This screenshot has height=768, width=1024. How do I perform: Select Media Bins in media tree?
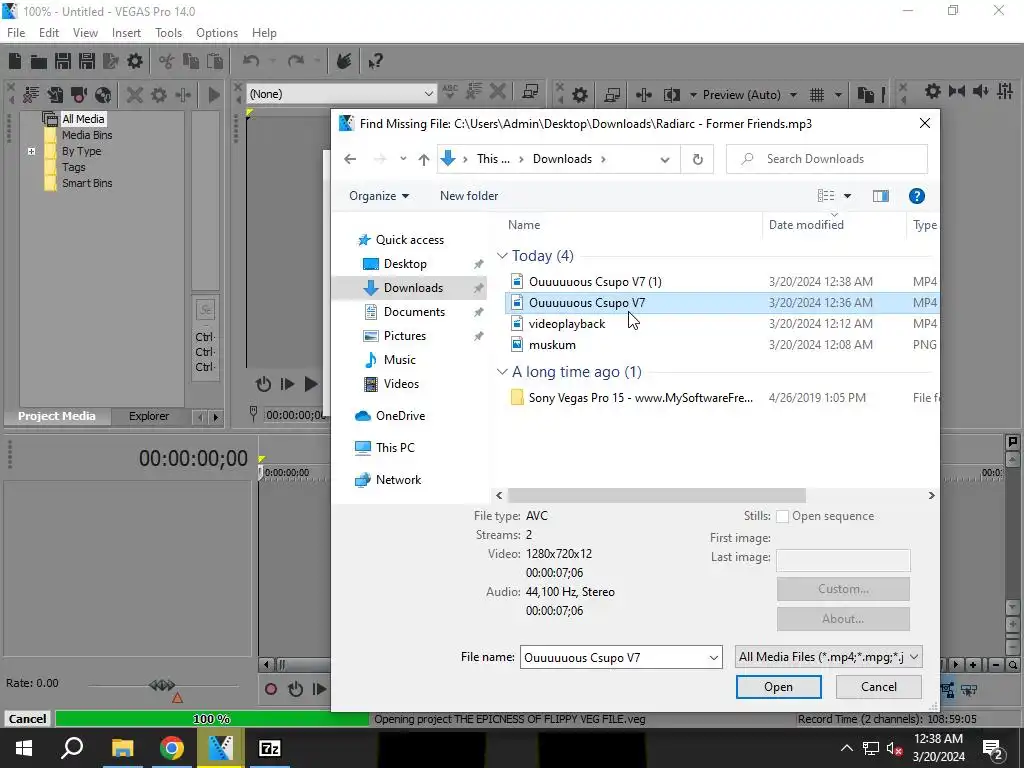click(87, 135)
